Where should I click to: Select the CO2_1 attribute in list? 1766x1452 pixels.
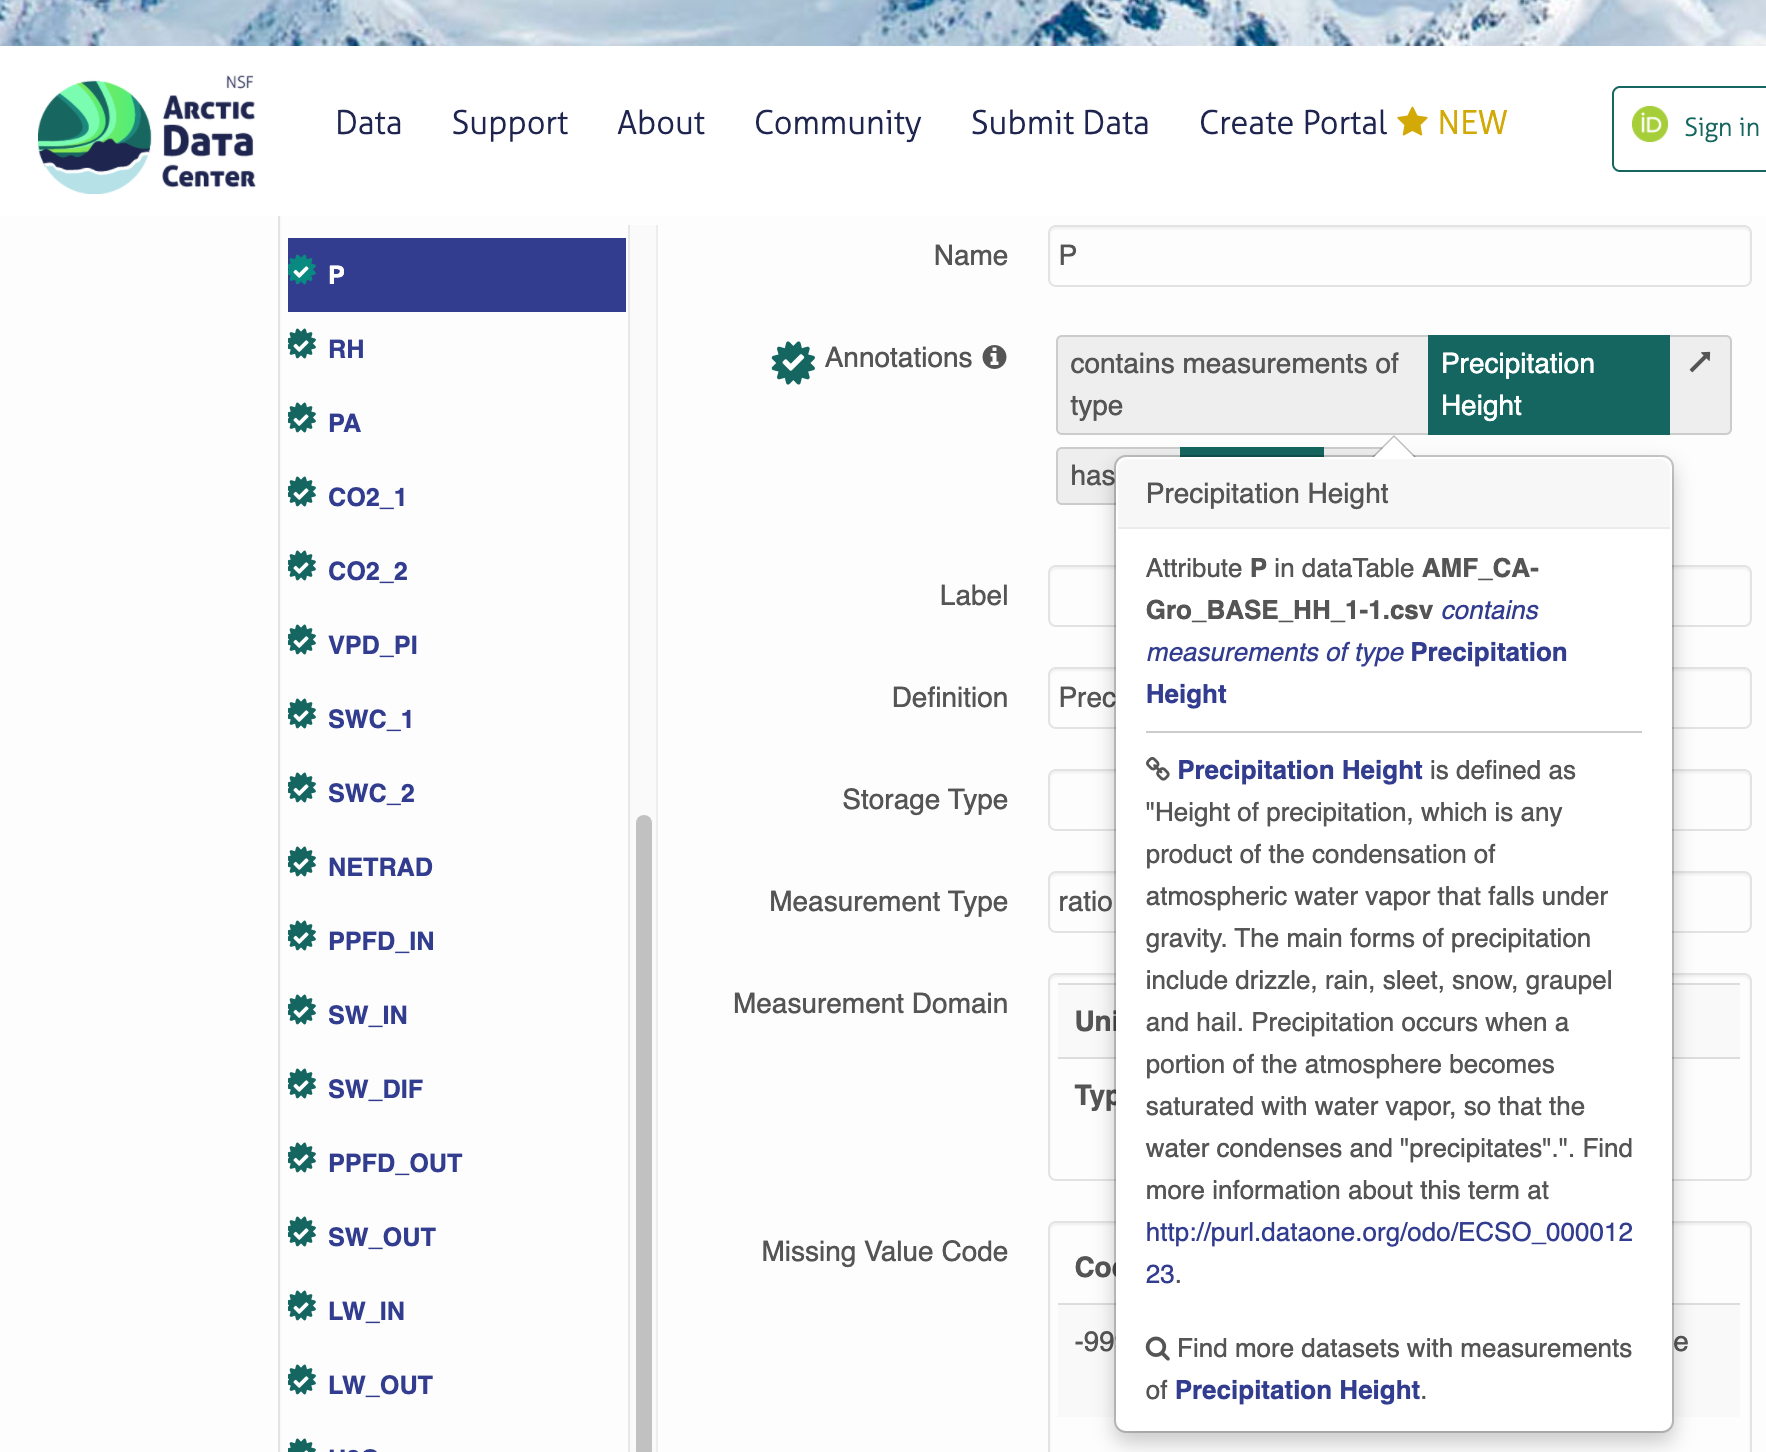click(366, 497)
